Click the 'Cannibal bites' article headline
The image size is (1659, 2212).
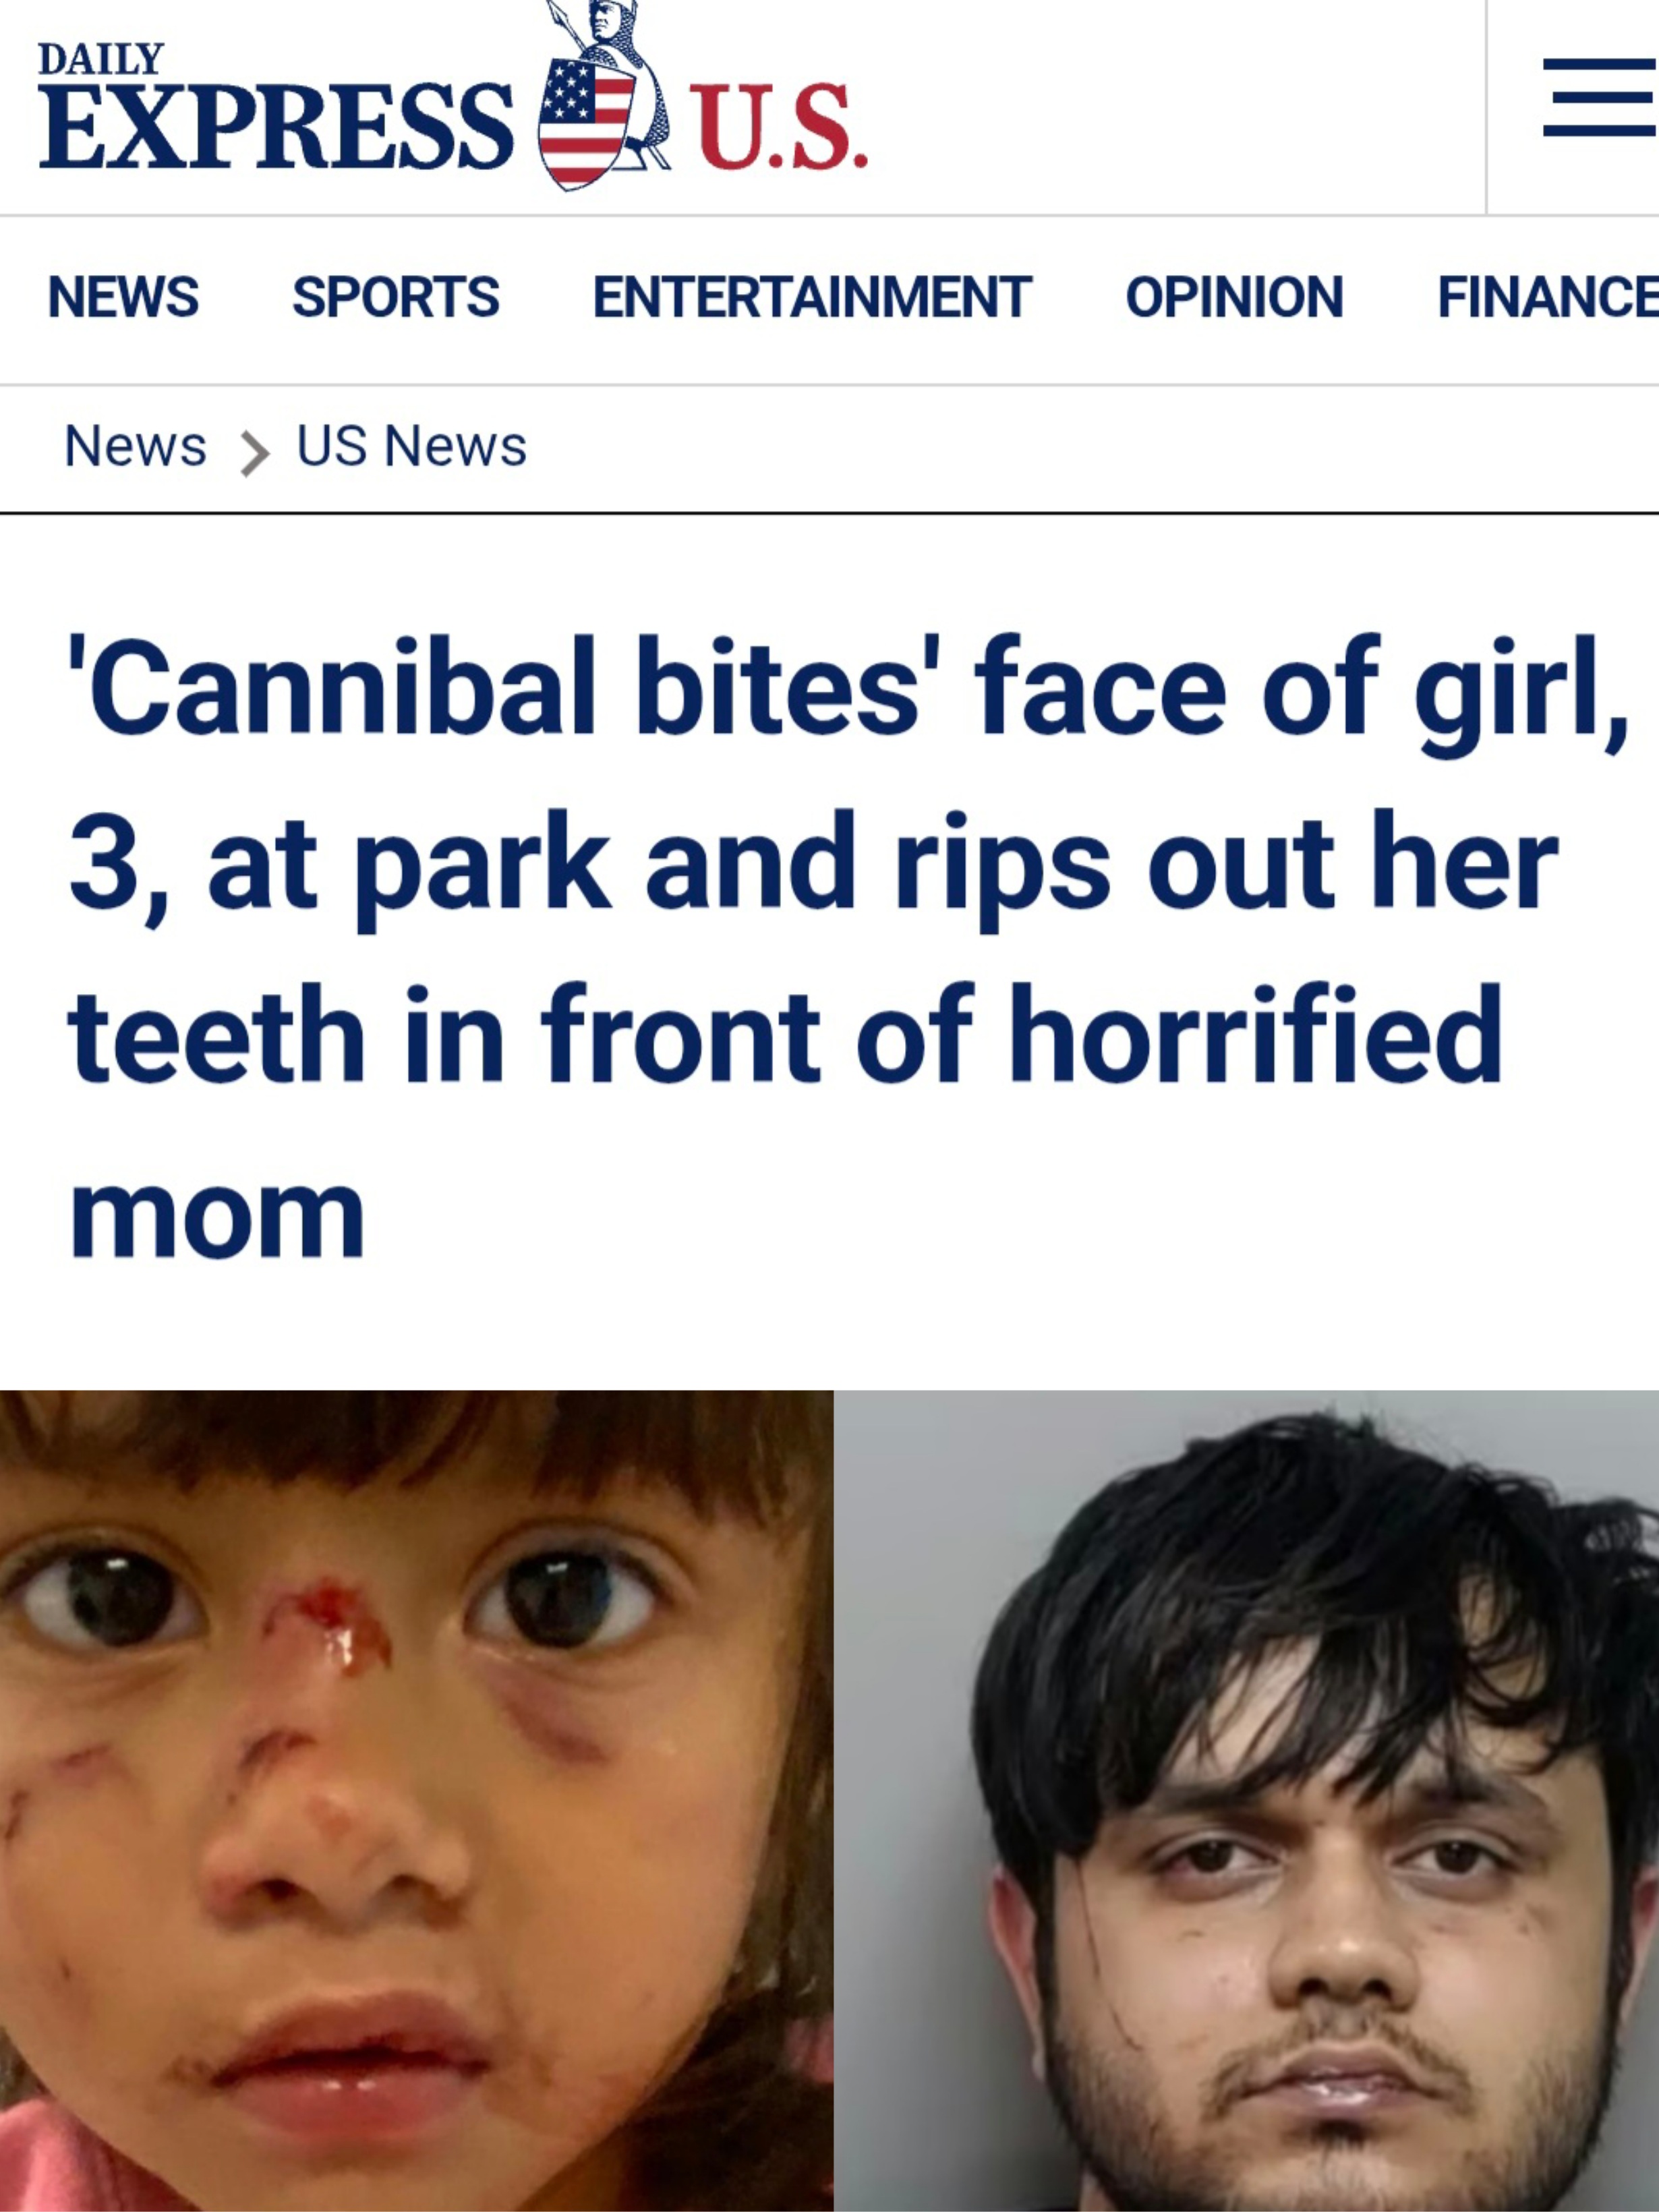point(848,948)
